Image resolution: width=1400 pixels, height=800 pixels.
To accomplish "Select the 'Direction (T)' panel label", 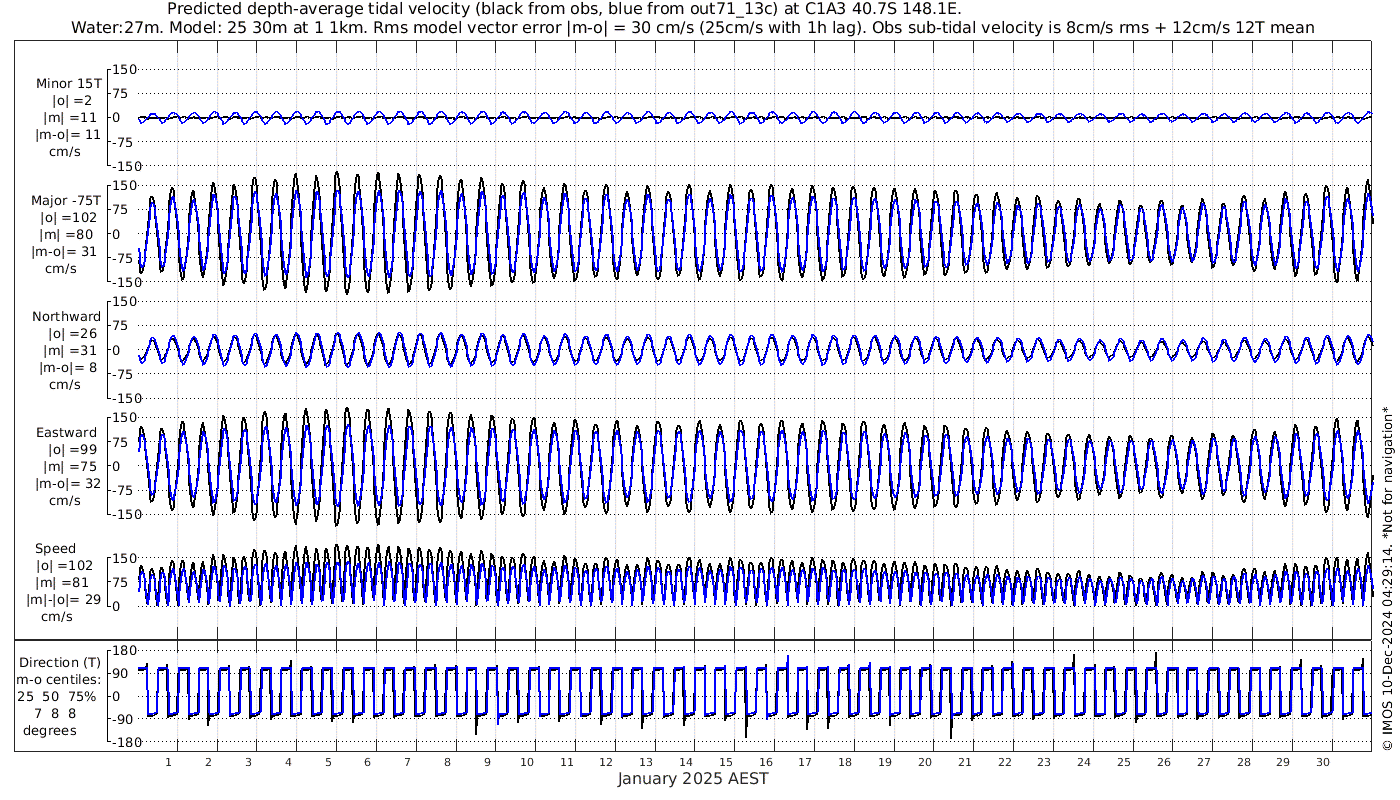I will click(60, 663).
